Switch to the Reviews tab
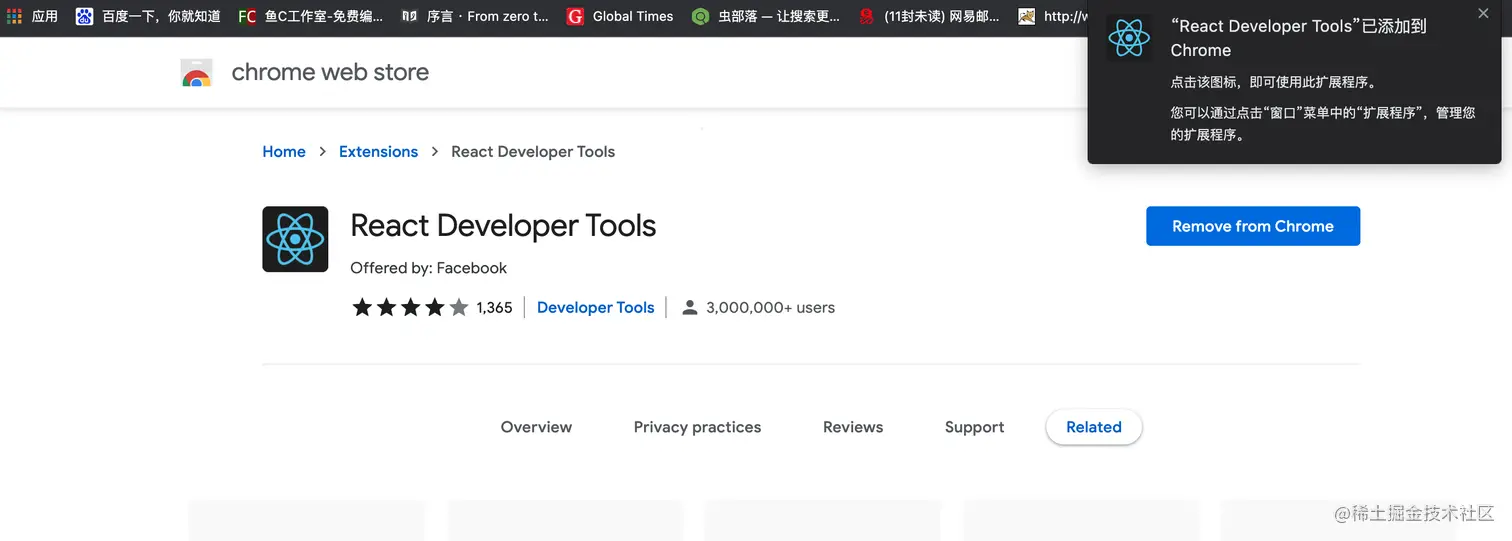Screen dimensions: 1512x541 853,427
